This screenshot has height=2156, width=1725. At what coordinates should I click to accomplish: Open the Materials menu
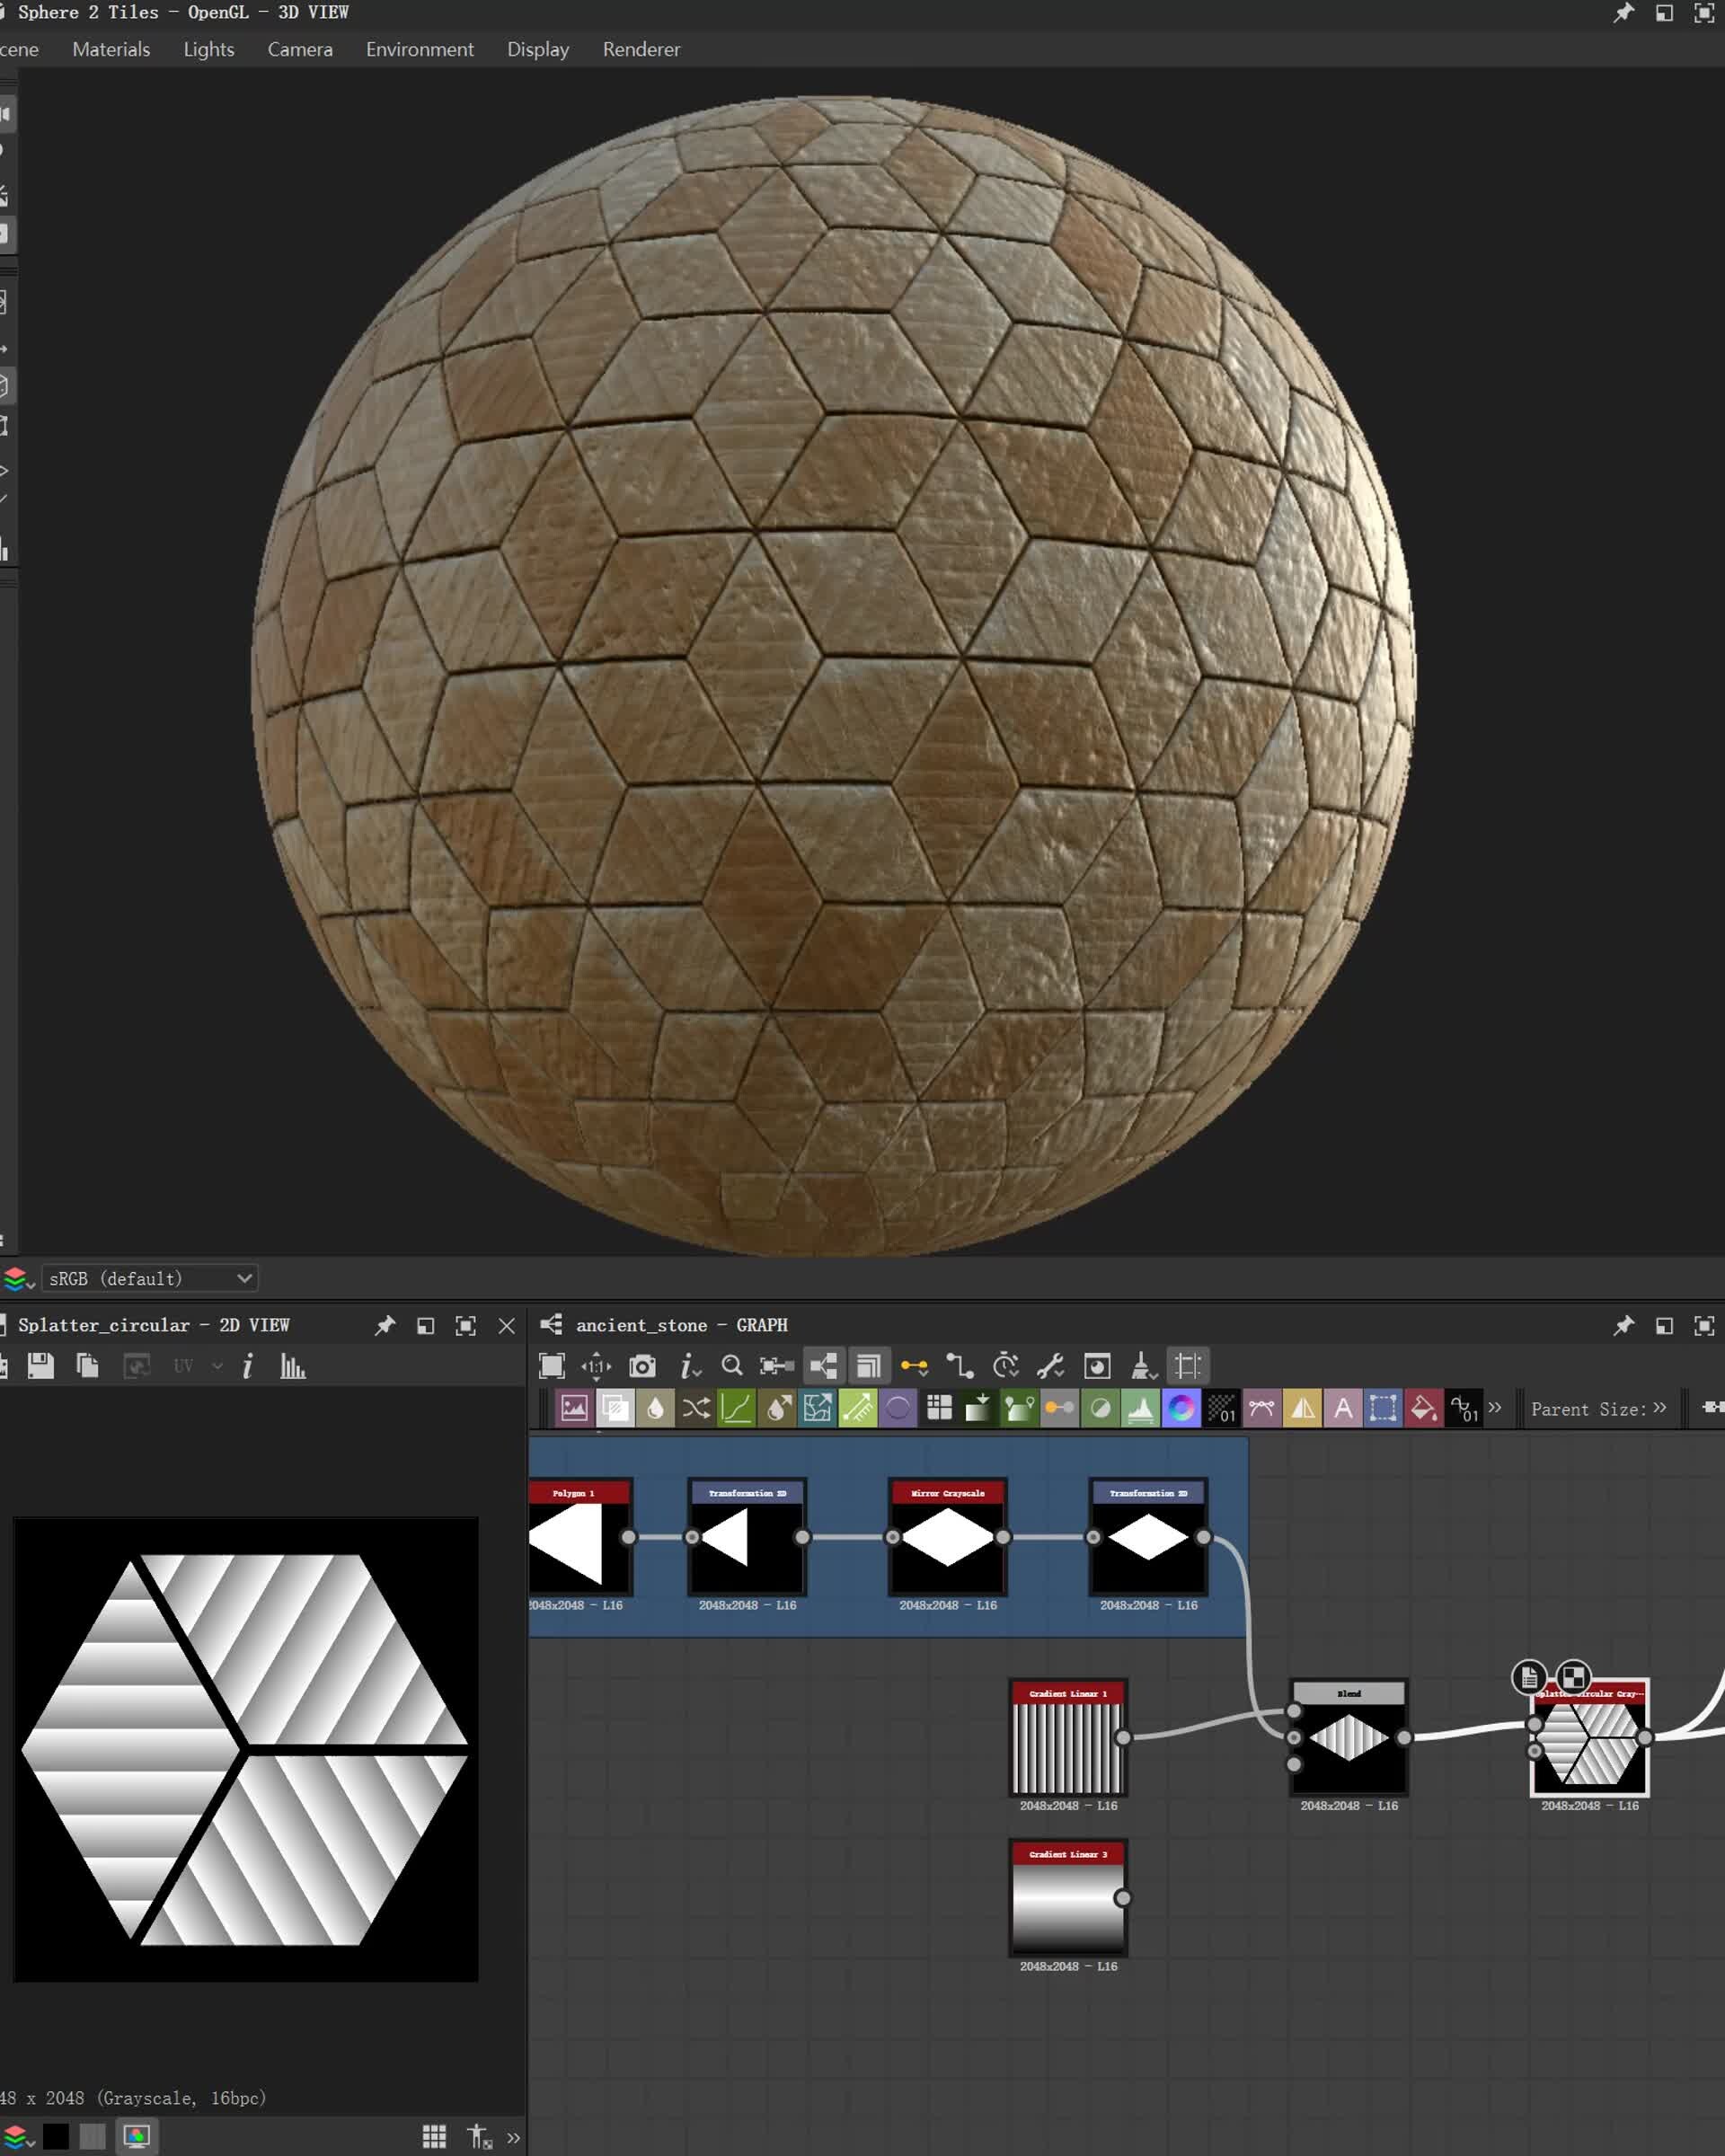coord(111,49)
